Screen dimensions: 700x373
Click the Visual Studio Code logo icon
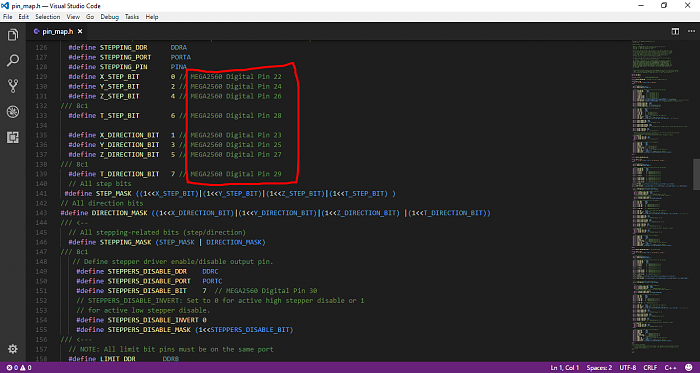[x=5, y=5]
